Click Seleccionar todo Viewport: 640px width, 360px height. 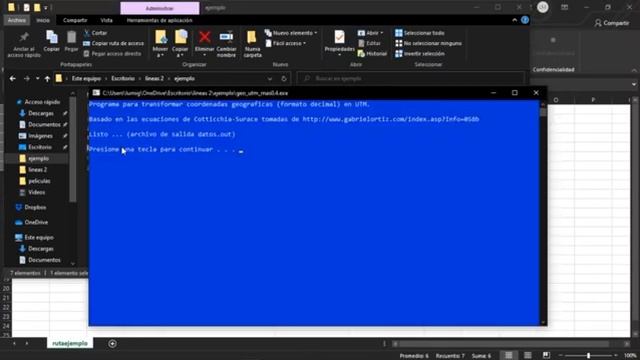click(x=420, y=33)
